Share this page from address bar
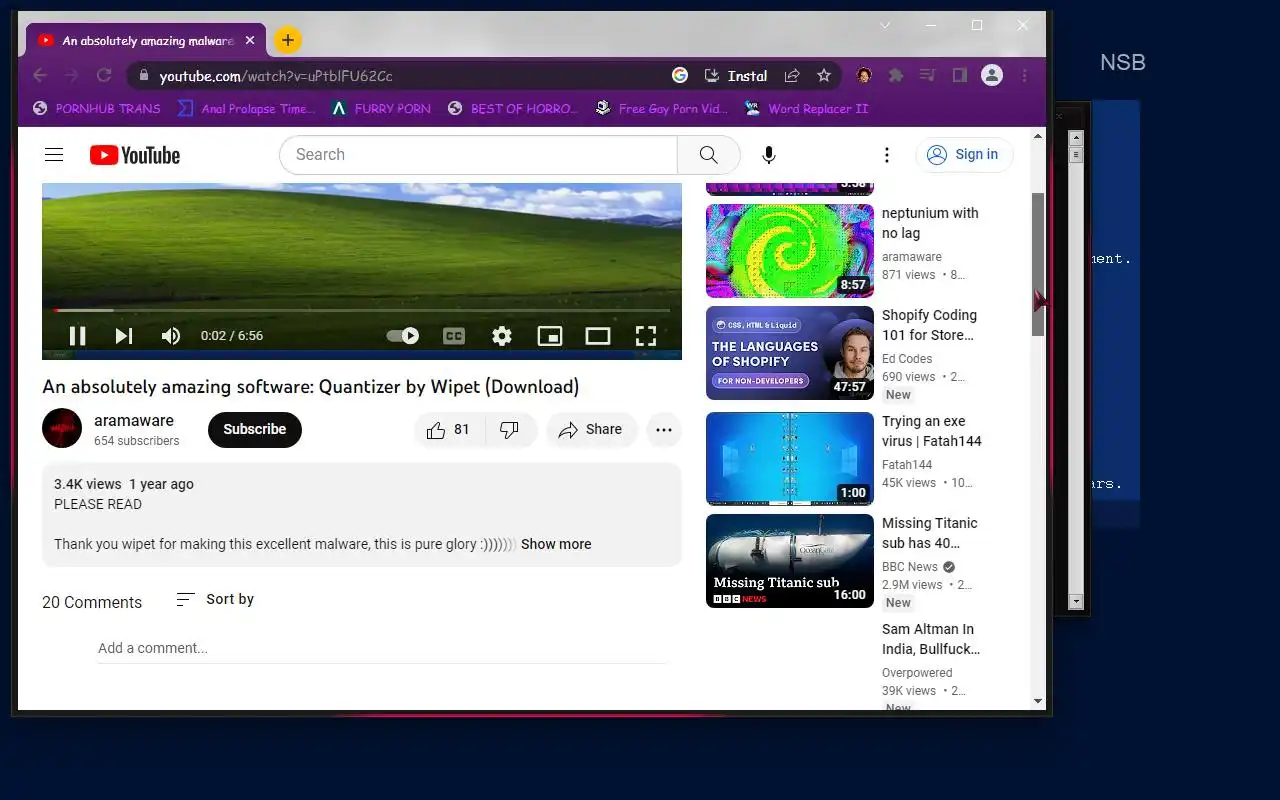The image size is (1280, 800). point(792,75)
